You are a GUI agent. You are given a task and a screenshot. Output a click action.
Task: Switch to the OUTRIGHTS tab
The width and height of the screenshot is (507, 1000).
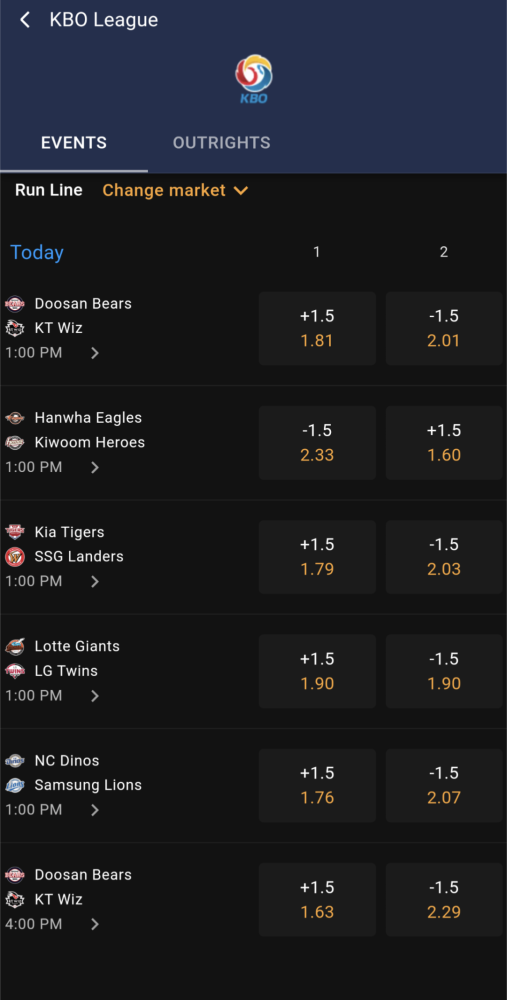221,142
